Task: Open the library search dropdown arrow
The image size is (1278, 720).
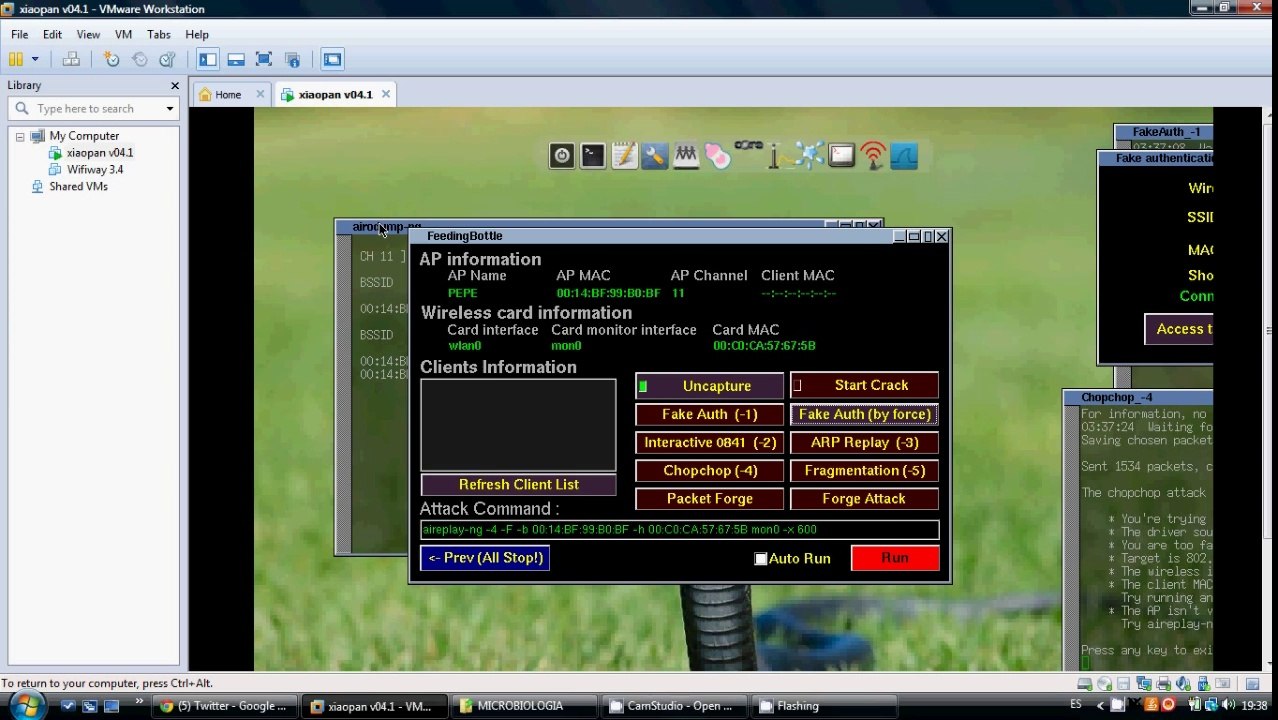Action: point(169,108)
